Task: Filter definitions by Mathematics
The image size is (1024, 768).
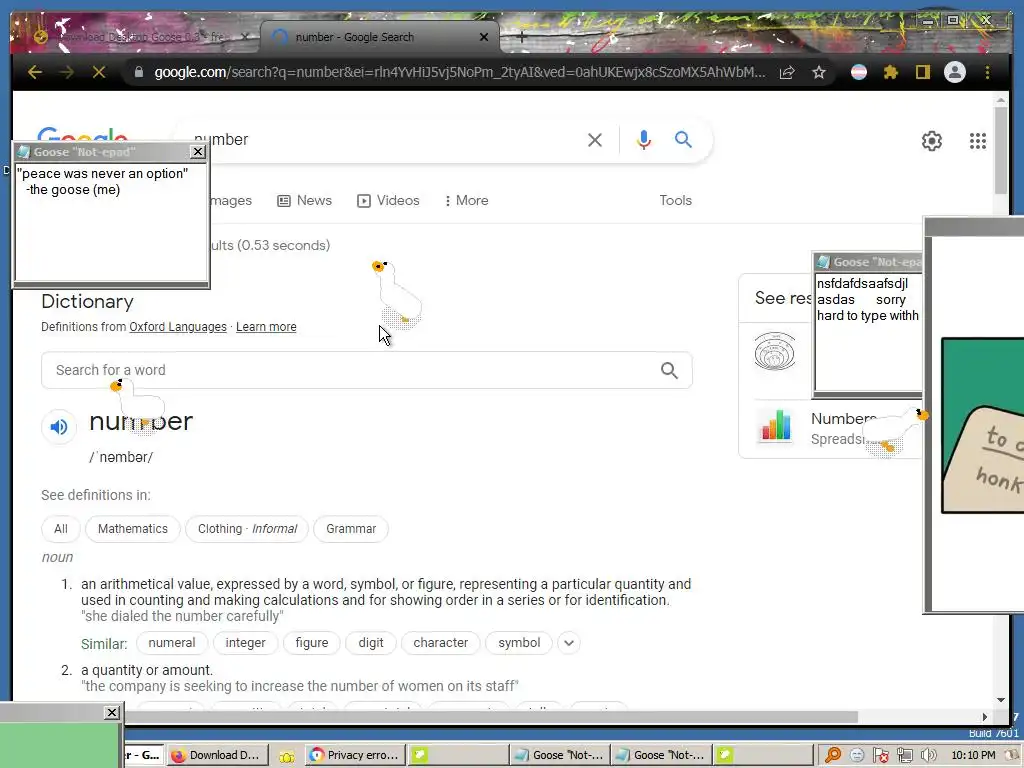Action: pyautogui.click(x=133, y=529)
